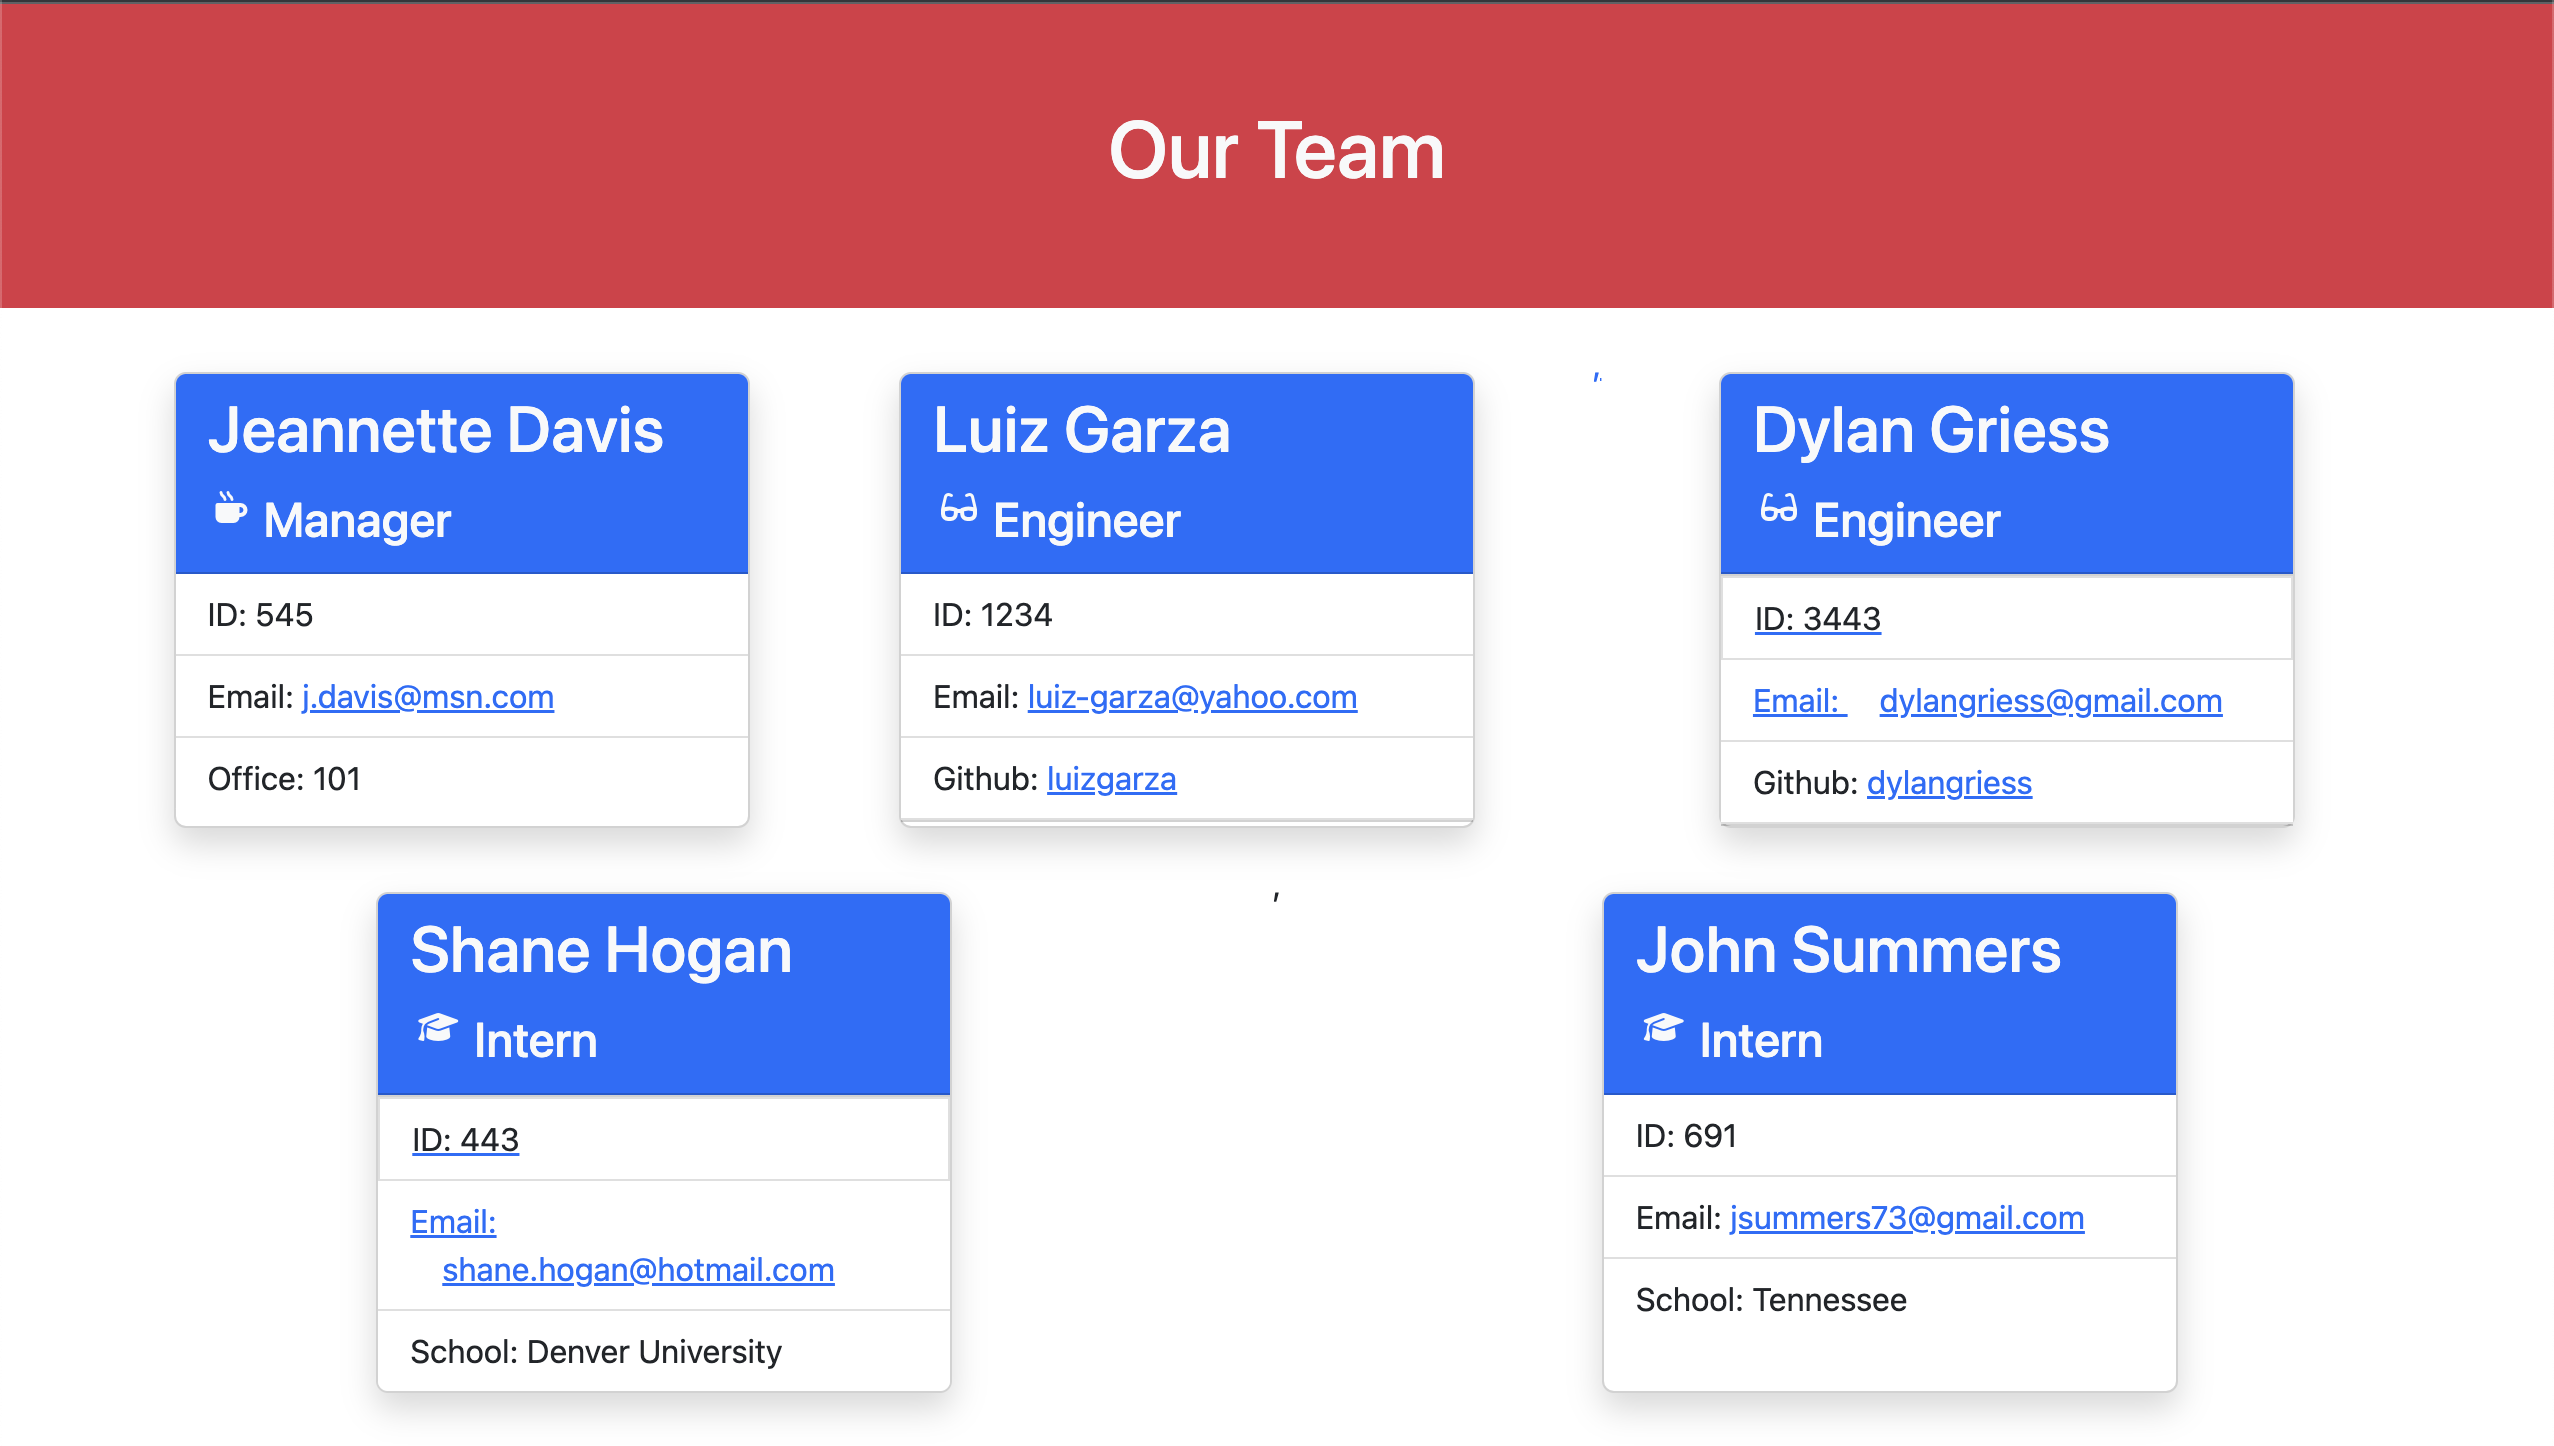This screenshot has height=1446, width=2554.
Task: Open shane.hogan@hotmail.com email link
Action: point(638,1270)
